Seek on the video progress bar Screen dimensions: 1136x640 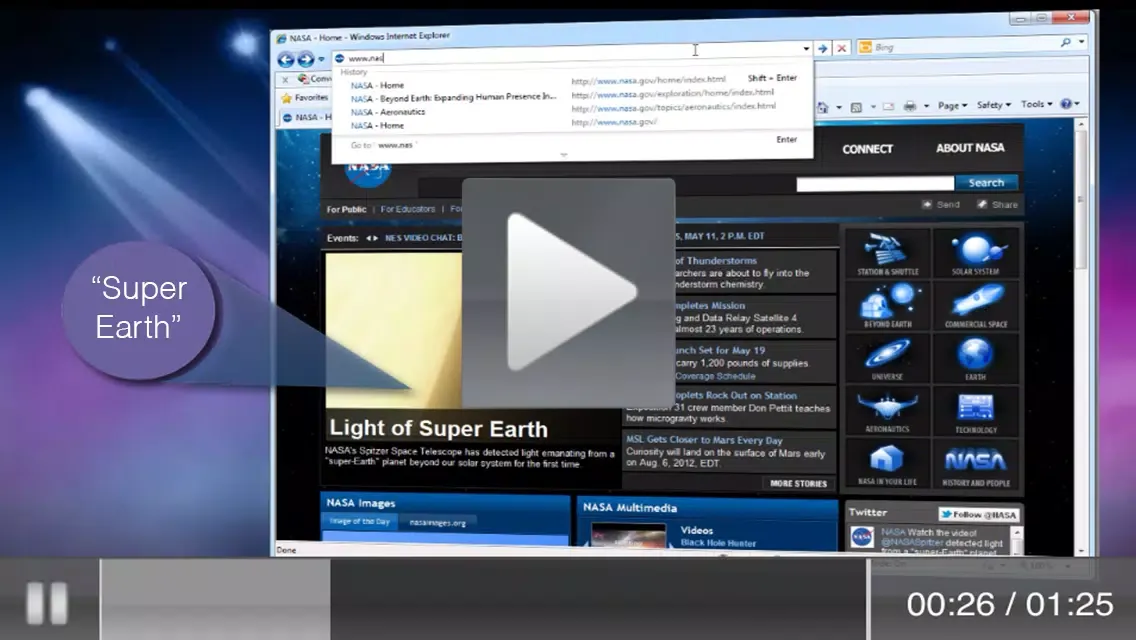[x=484, y=599]
